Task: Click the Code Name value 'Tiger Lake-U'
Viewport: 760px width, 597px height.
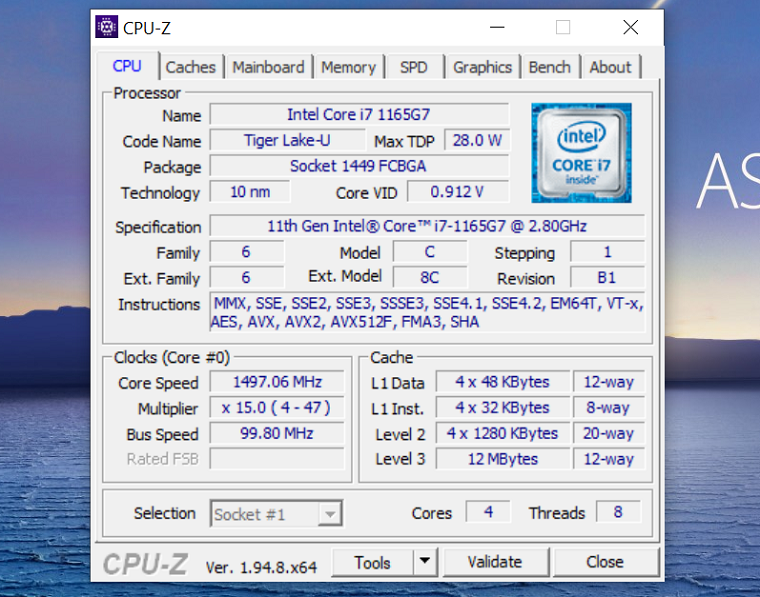Action: (x=287, y=140)
